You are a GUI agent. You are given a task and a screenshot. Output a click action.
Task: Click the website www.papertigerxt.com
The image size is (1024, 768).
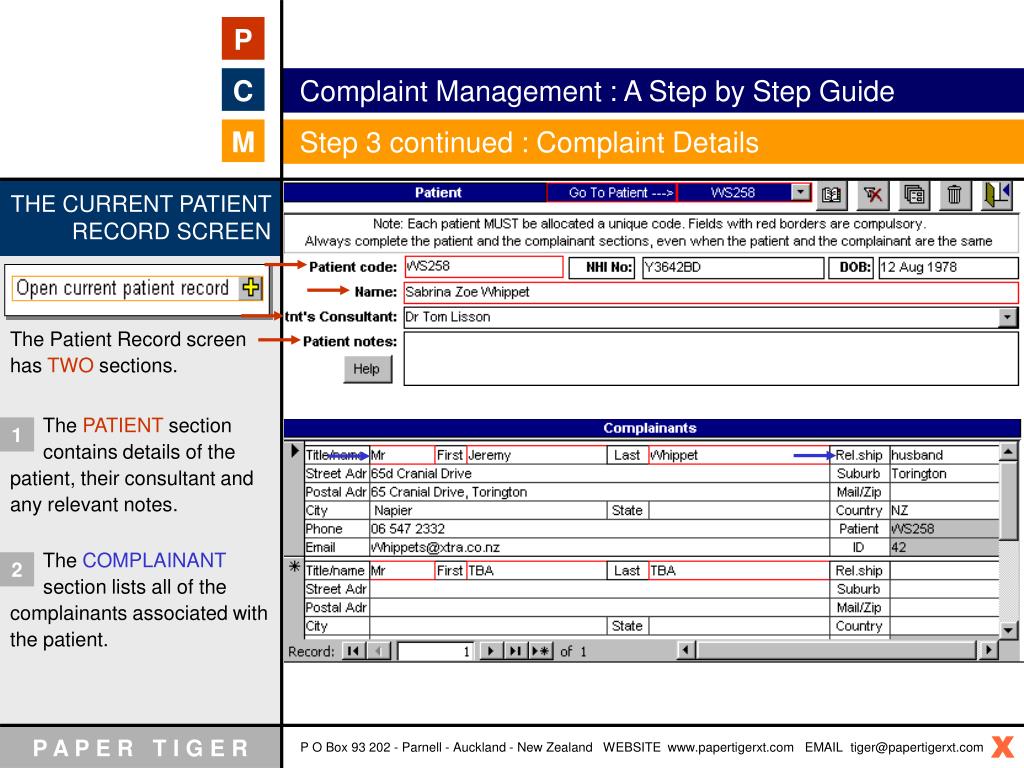point(730,747)
